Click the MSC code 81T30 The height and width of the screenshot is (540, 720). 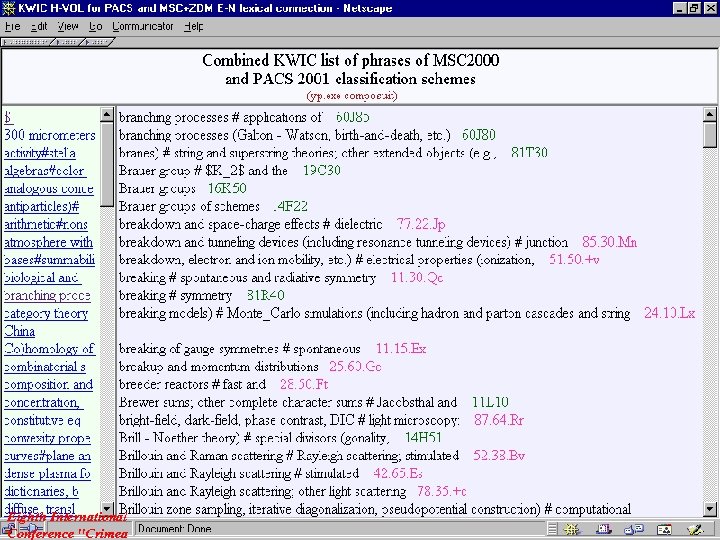point(529,153)
